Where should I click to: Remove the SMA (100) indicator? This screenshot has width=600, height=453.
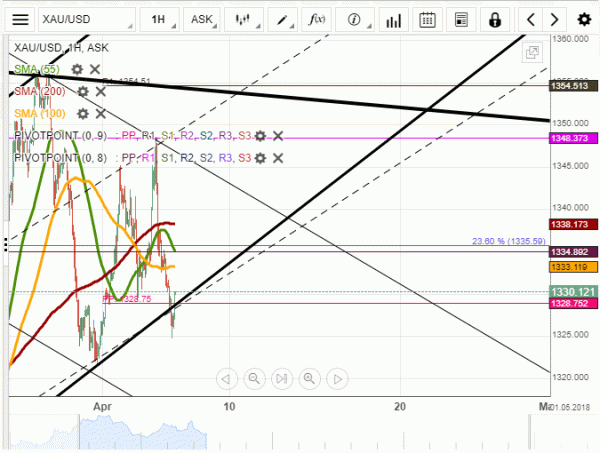click(101, 114)
